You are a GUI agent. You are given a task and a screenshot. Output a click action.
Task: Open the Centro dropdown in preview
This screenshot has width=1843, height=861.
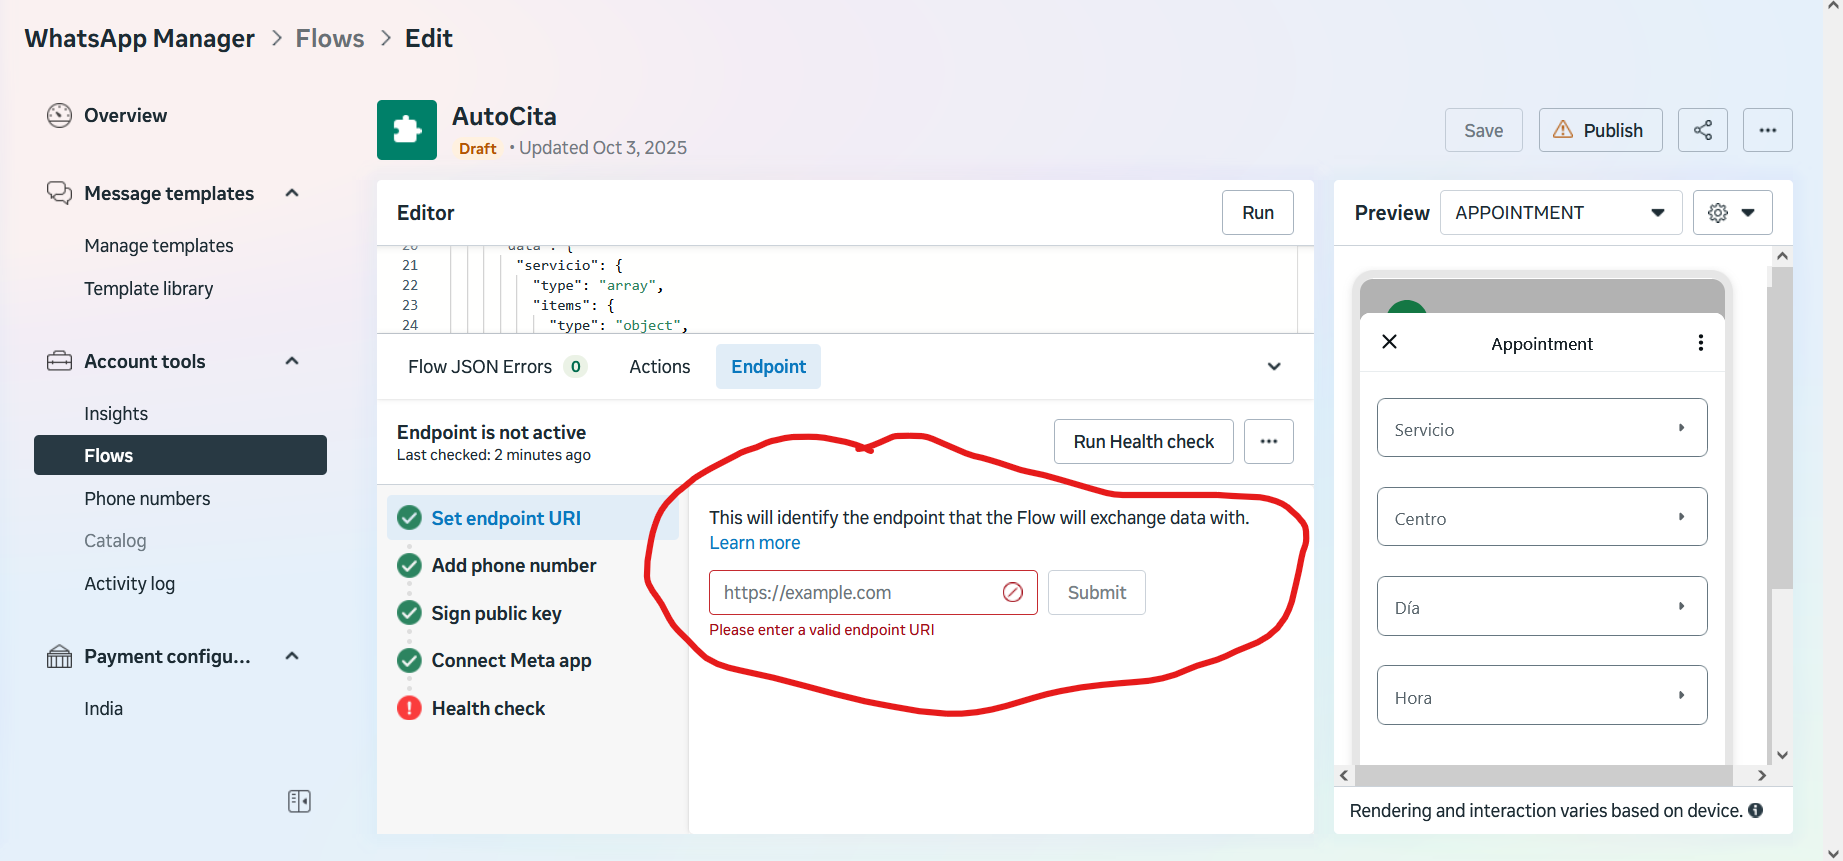tap(1542, 517)
